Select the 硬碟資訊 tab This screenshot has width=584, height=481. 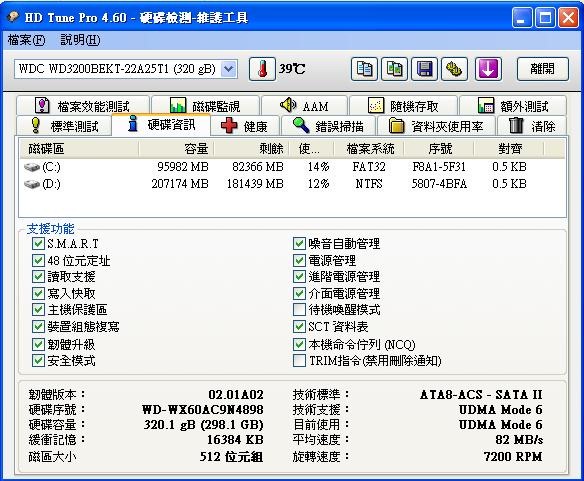pyautogui.click(x=161, y=124)
